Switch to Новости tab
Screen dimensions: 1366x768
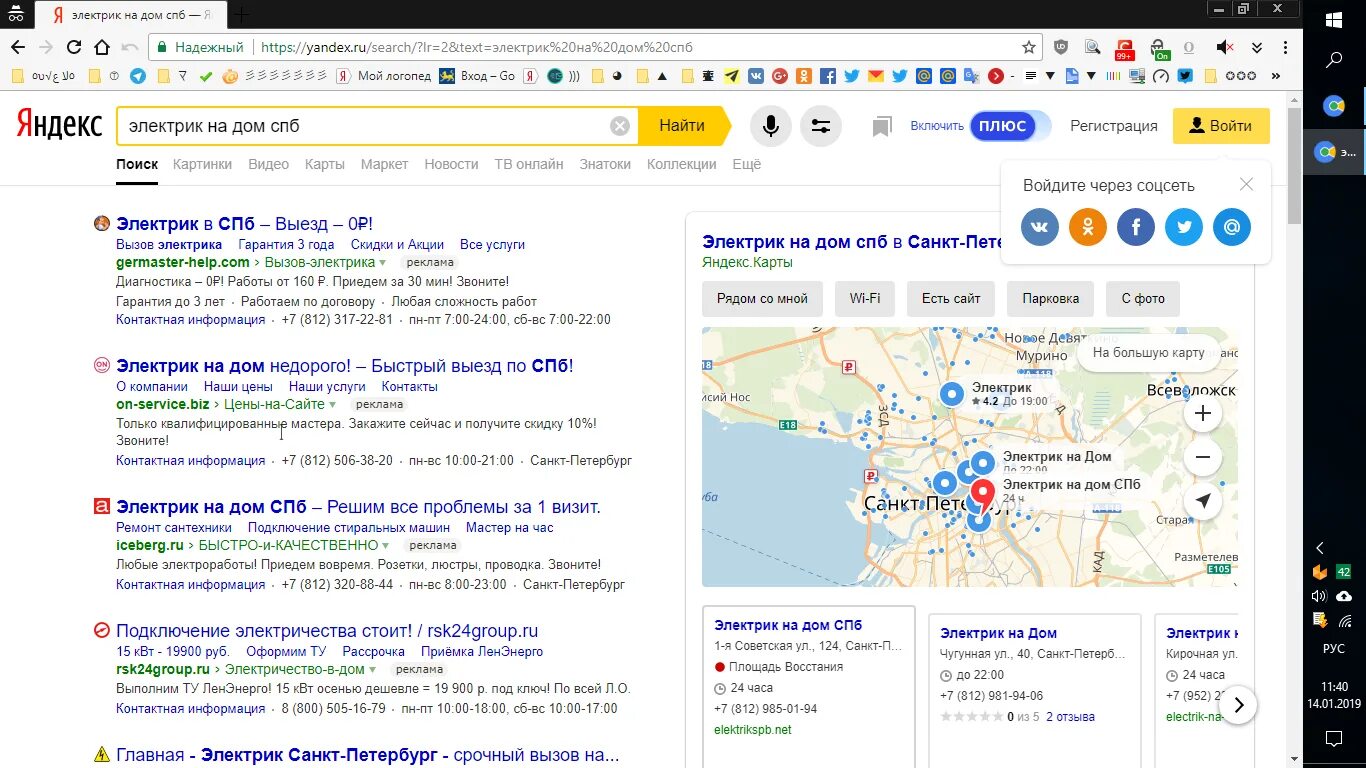pyautogui.click(x=451, y=164)
